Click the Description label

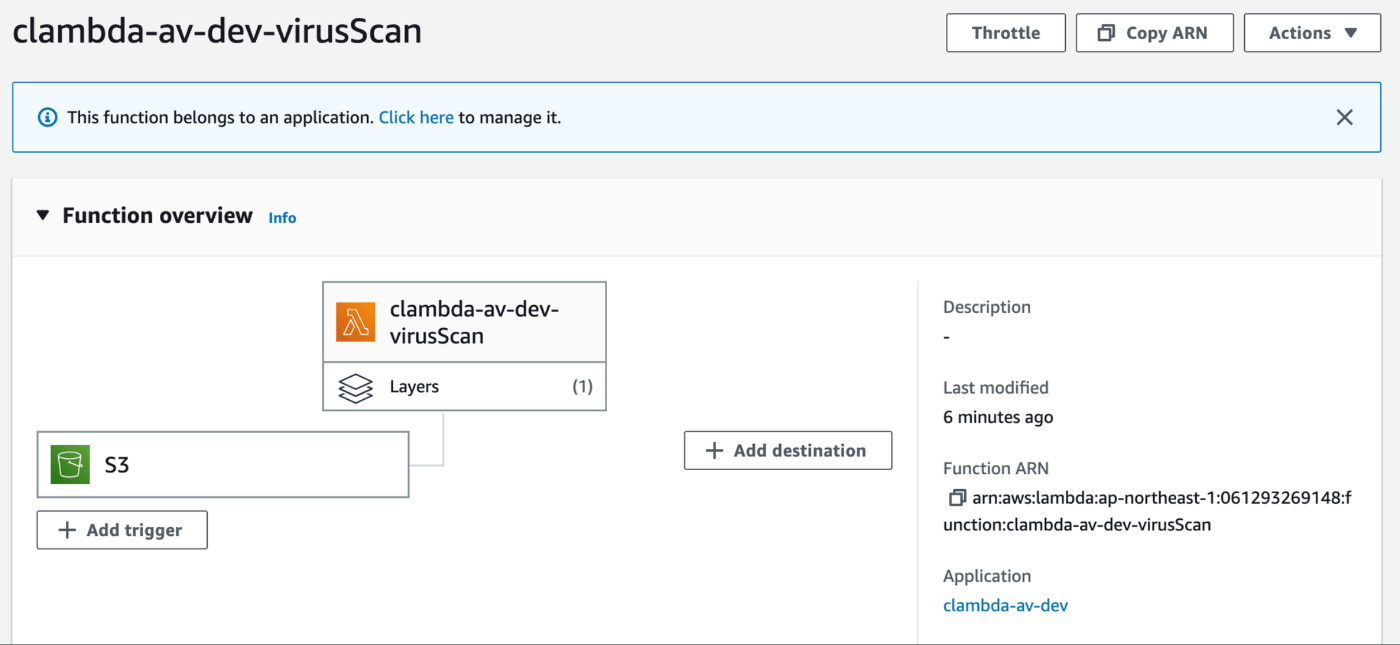987,307
